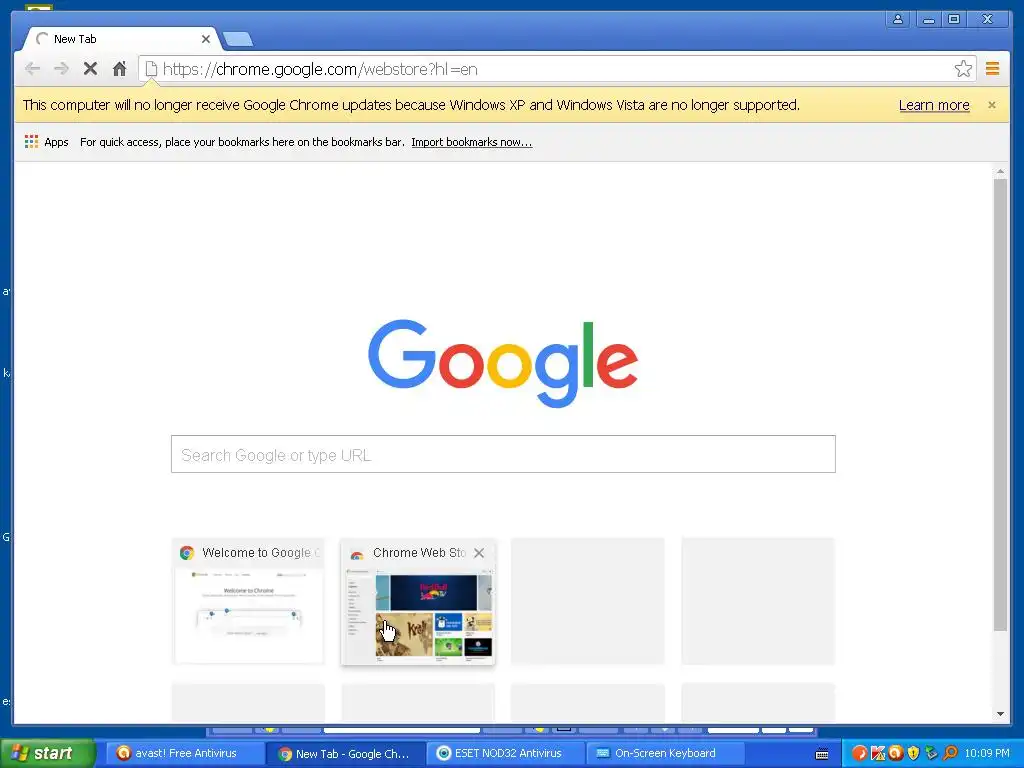The image size is (1024, 768).
Task: Switch to avast! Free Antivirus taskbar window
Action: click(x=185, y=753)
